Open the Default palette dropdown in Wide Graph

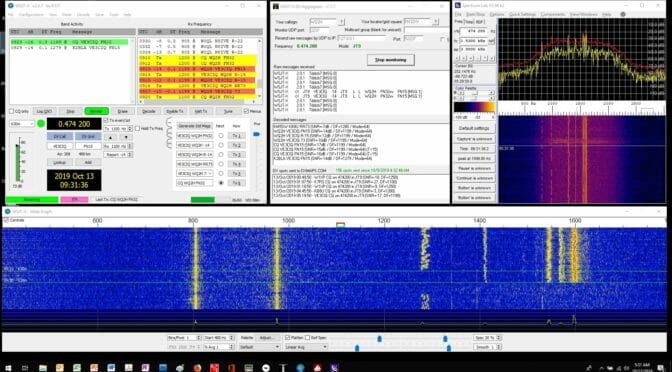260,347
